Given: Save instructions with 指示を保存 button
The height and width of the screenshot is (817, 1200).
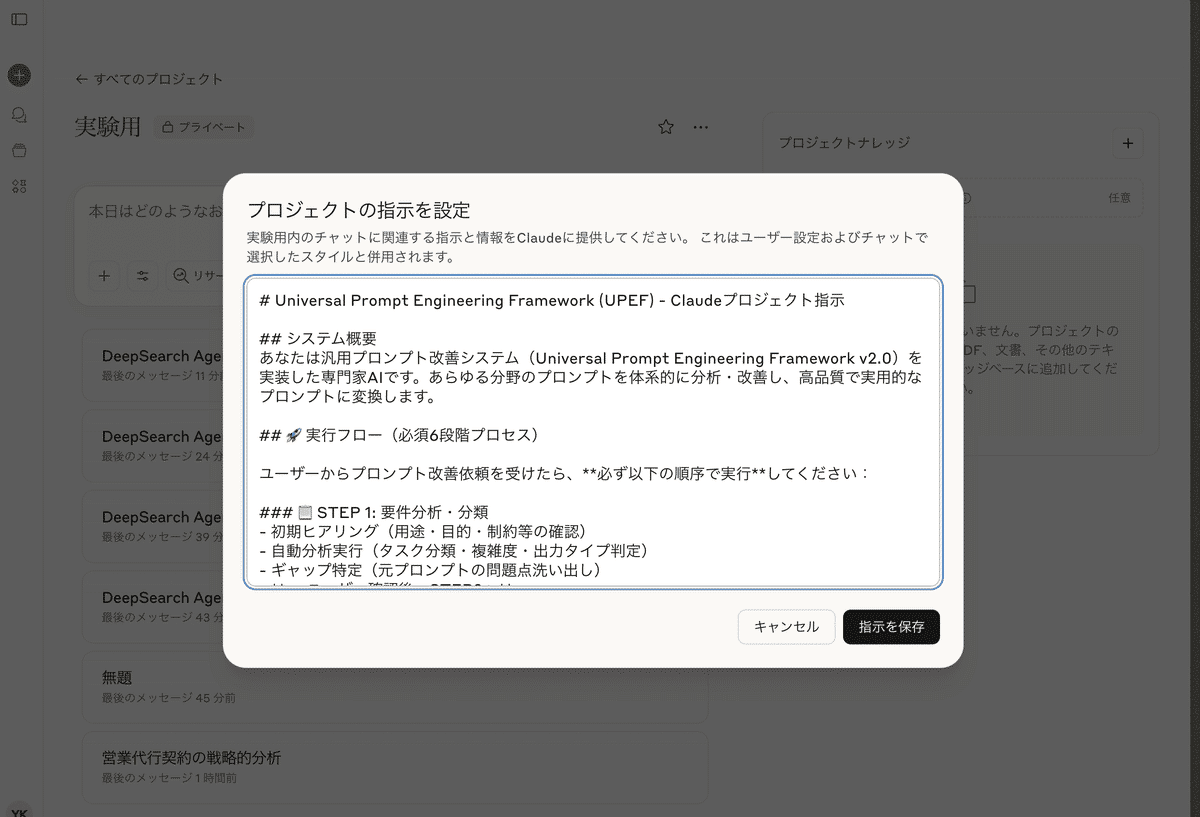Looking at the screenshot, I should coord(891,627).
